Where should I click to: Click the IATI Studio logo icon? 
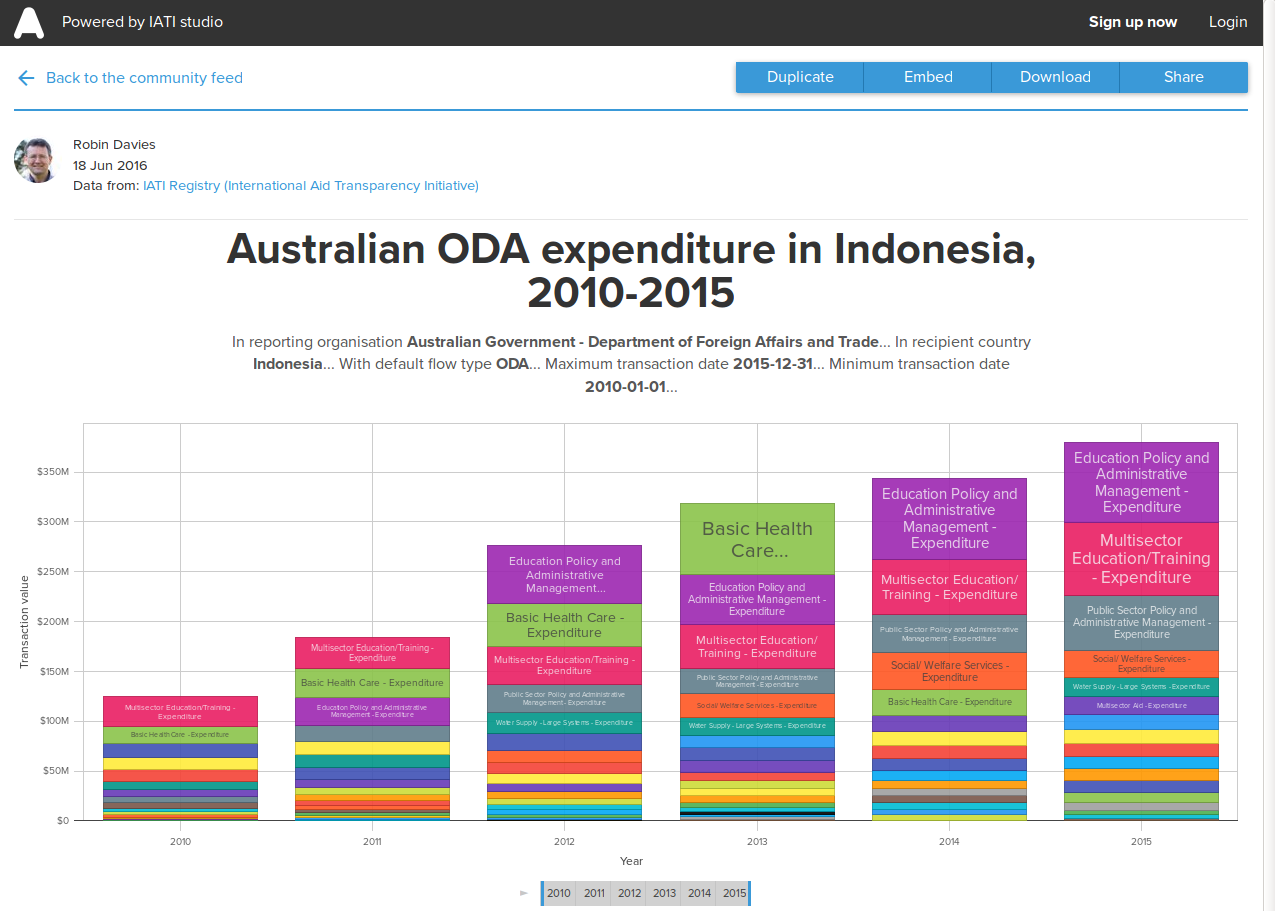click(x=29, y=22)
